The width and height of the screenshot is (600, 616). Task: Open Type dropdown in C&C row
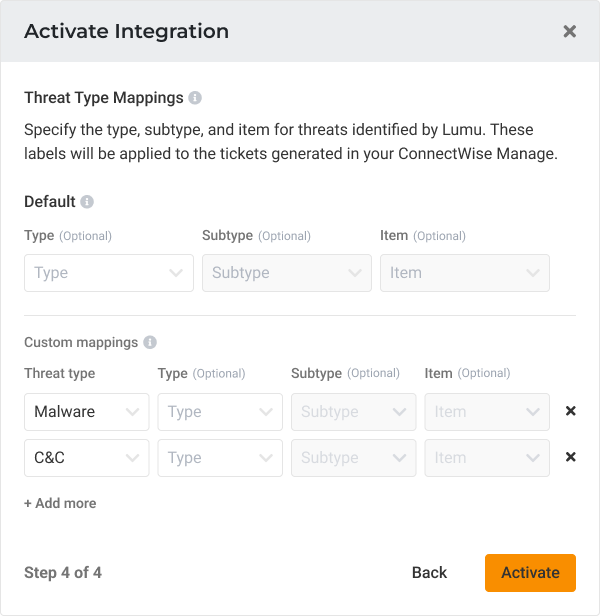pos(220,458)
